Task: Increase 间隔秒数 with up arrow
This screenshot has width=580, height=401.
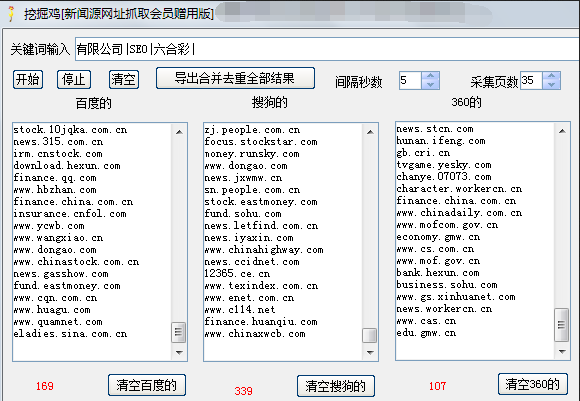Action: point(430,76)
